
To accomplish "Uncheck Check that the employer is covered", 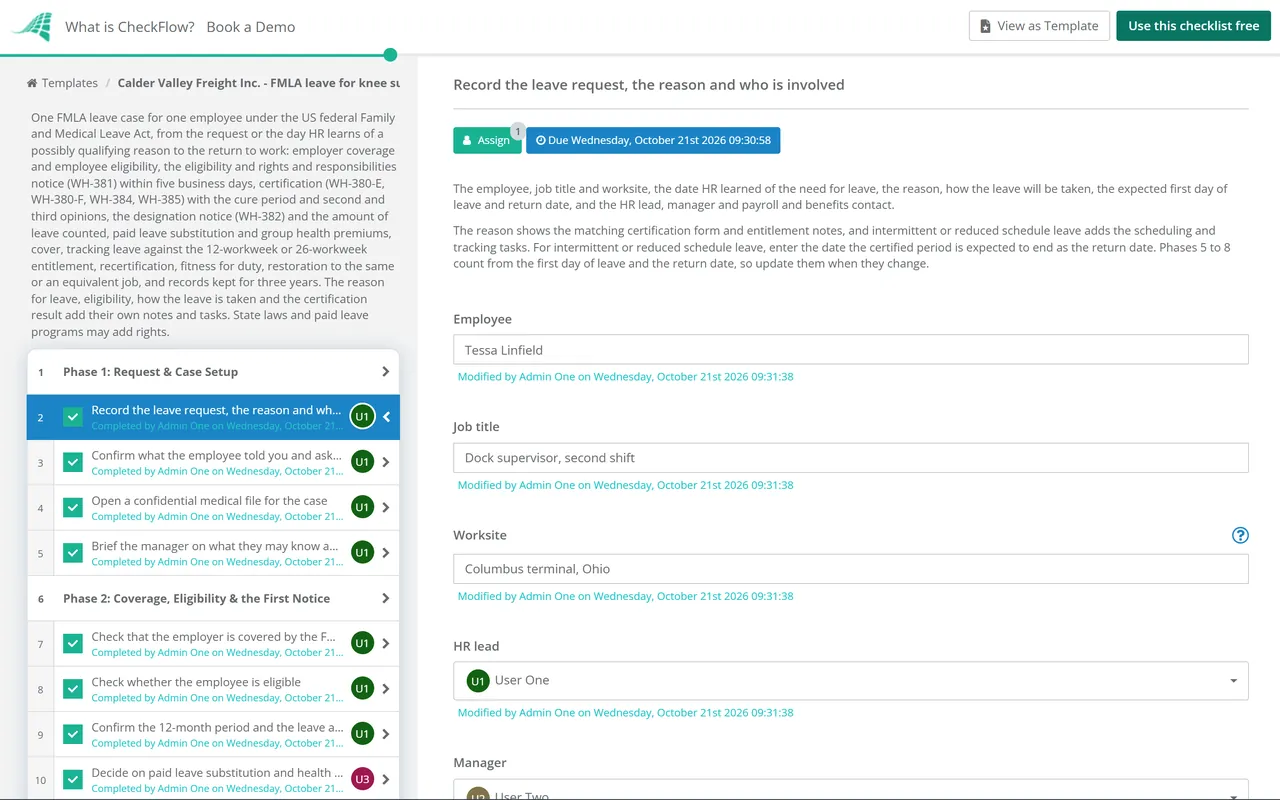I will [x=73, y=643].
